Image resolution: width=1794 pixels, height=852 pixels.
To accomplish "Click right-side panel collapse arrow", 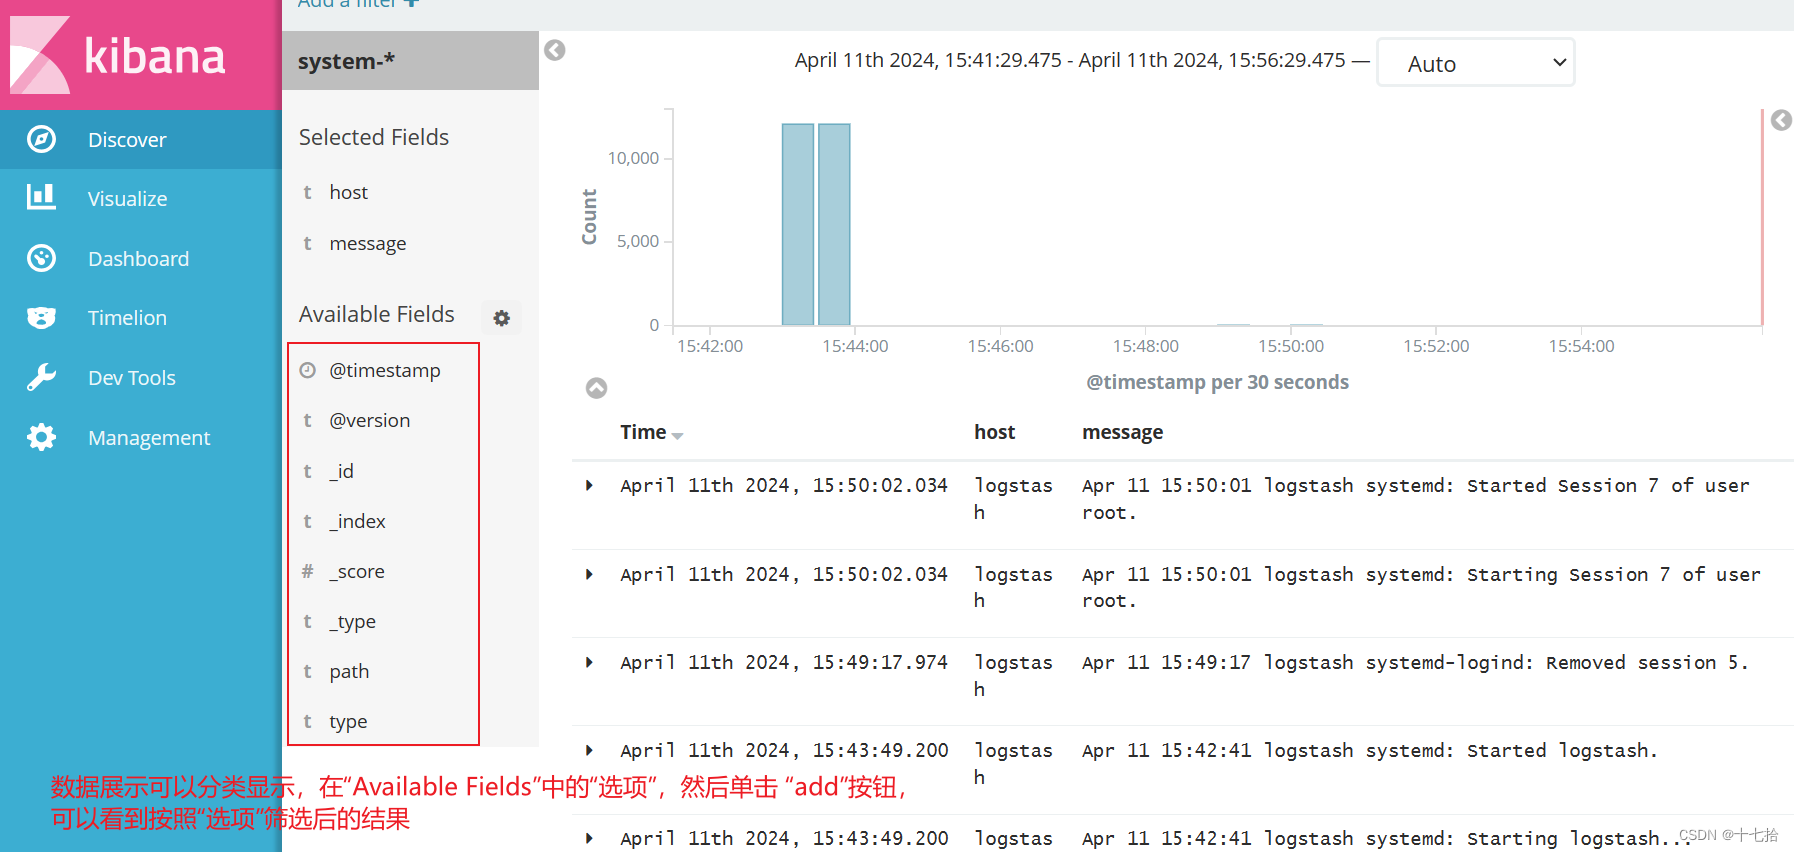I will coord(1781,120).
